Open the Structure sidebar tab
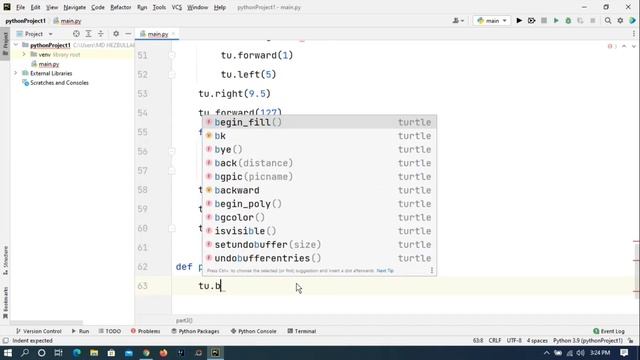 click(5, 260)
